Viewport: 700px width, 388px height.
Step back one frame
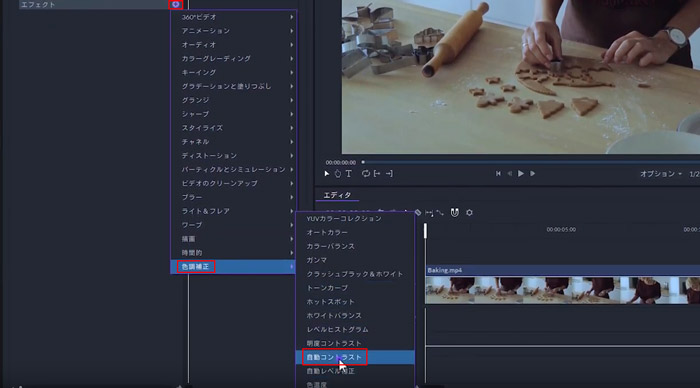coord(509,174)
